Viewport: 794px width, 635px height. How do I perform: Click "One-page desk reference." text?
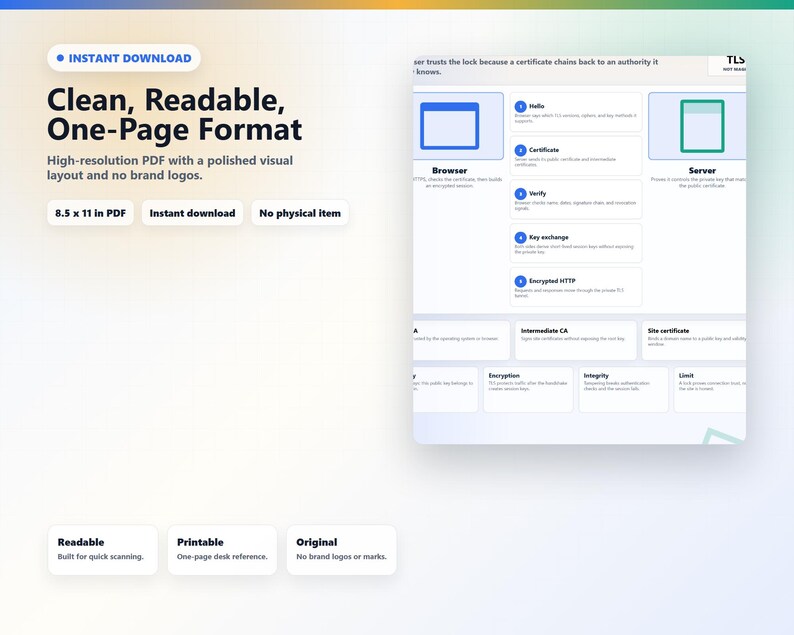pos(222,557)
